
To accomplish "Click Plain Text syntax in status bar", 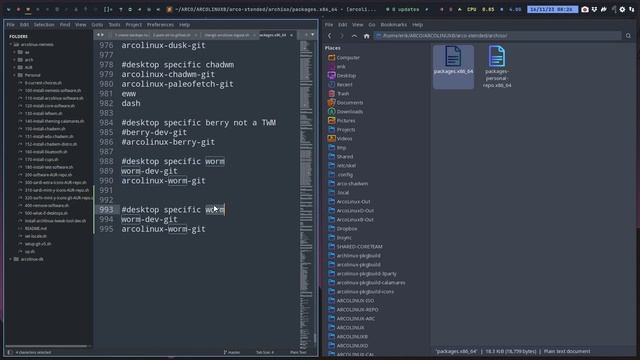I will click(298, 352).
